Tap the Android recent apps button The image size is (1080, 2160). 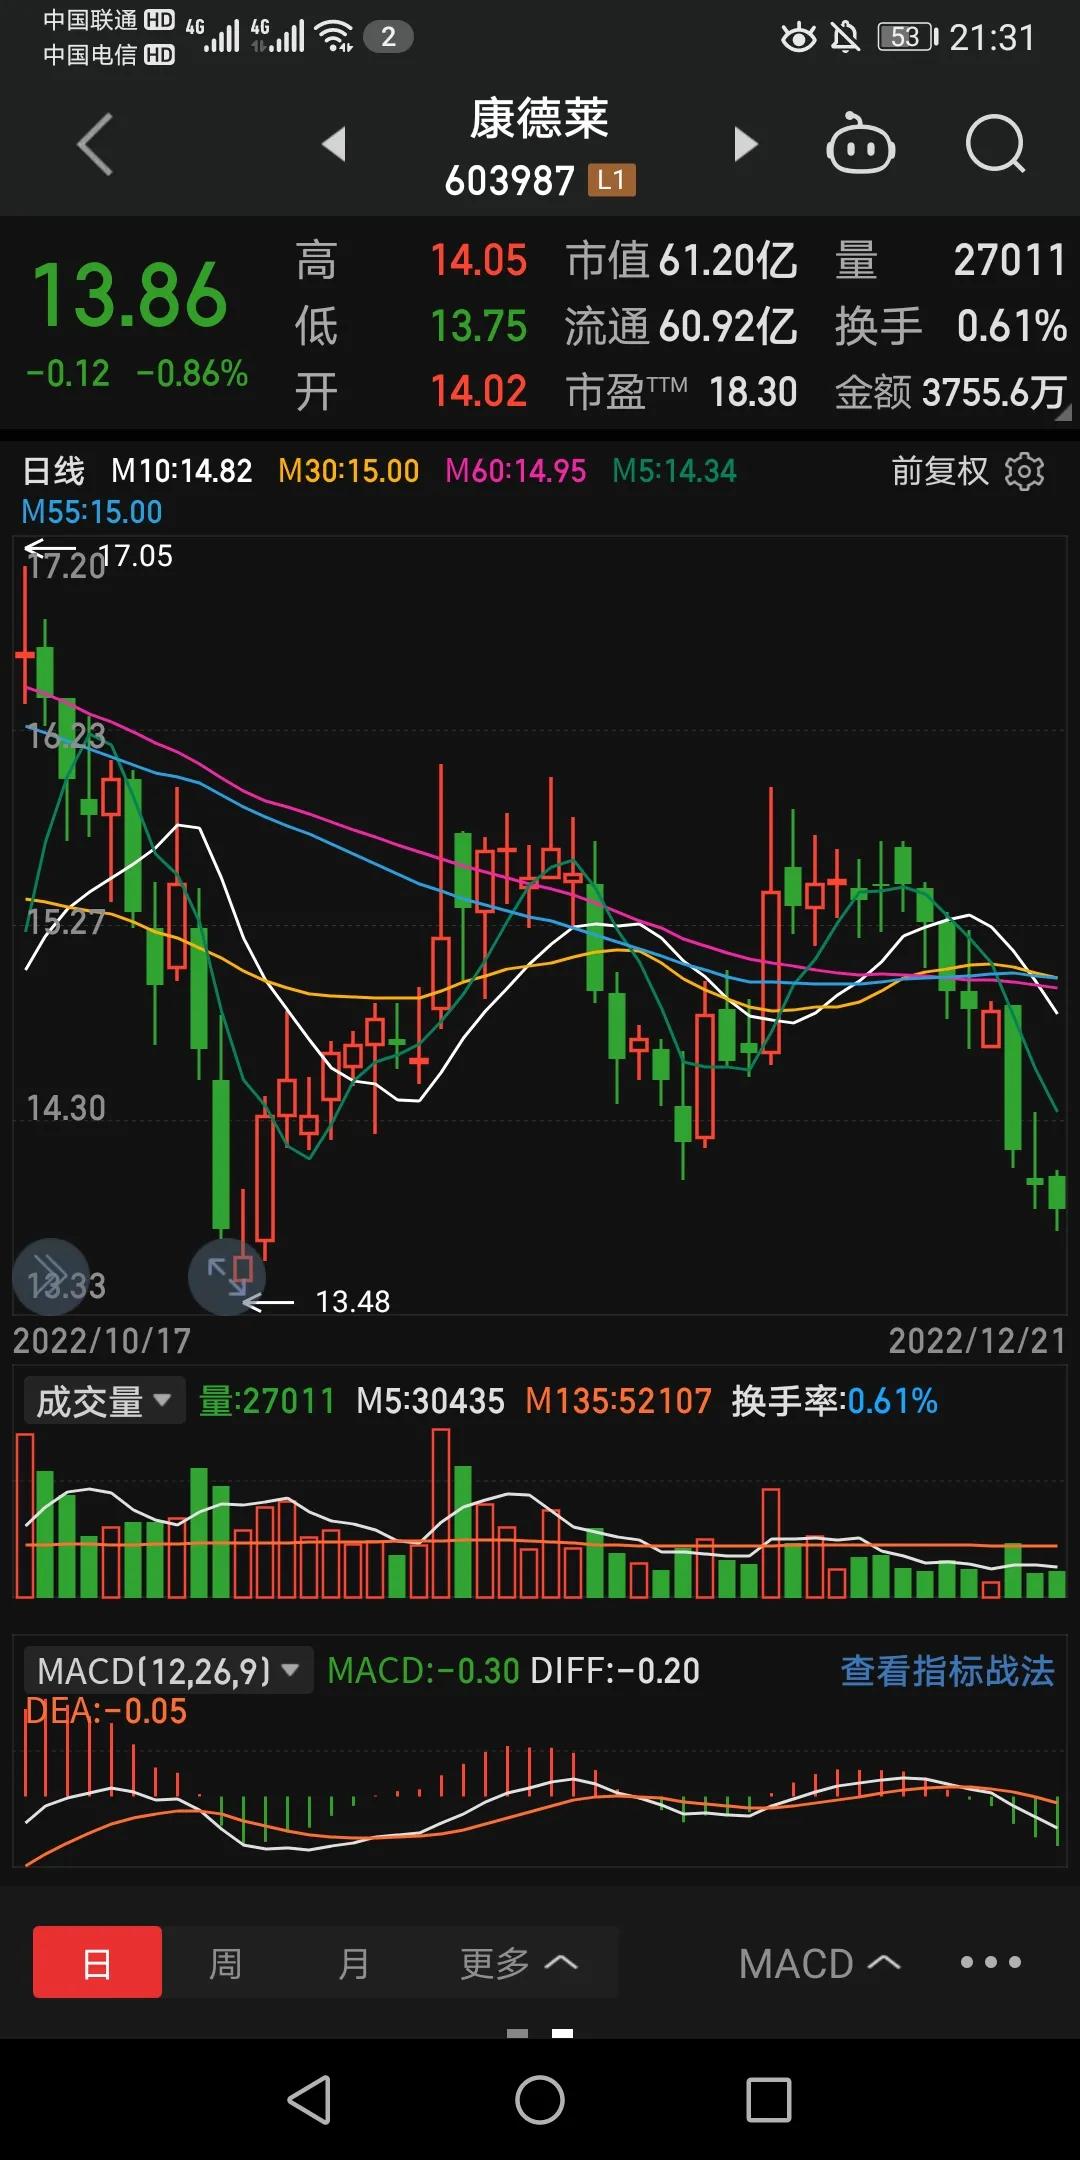pyautogui.click(x=769, y=2099)
